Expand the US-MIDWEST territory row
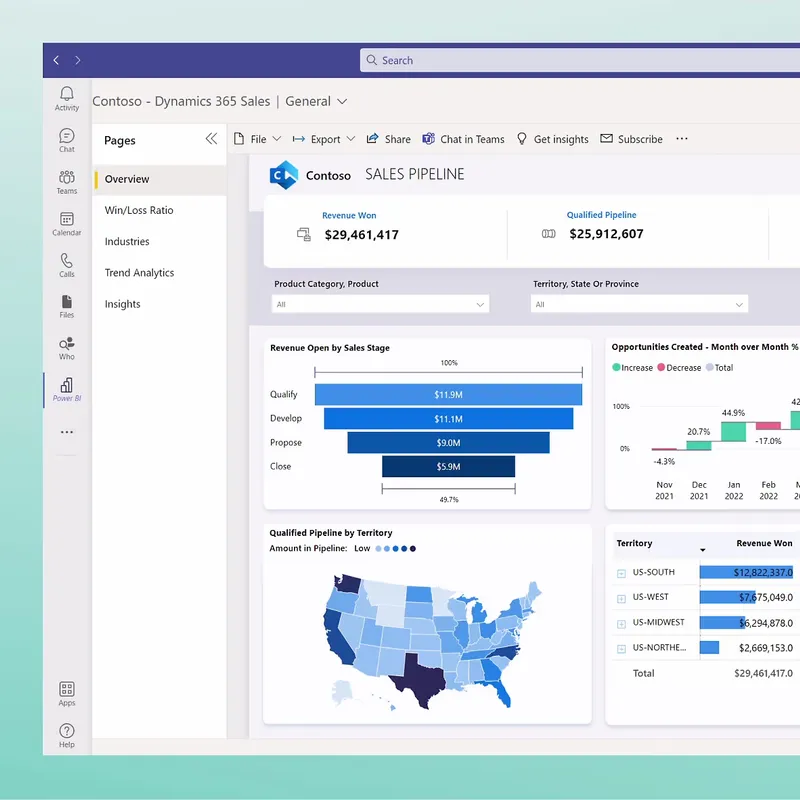The image size is (800, 800). (x=621, y=624)
